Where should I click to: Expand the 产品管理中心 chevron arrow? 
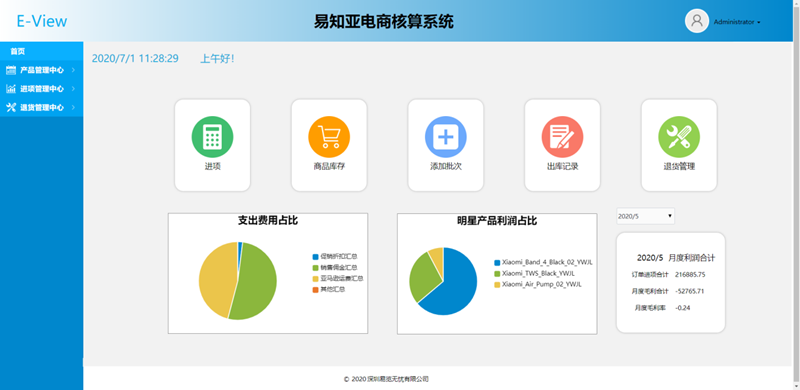73,70
